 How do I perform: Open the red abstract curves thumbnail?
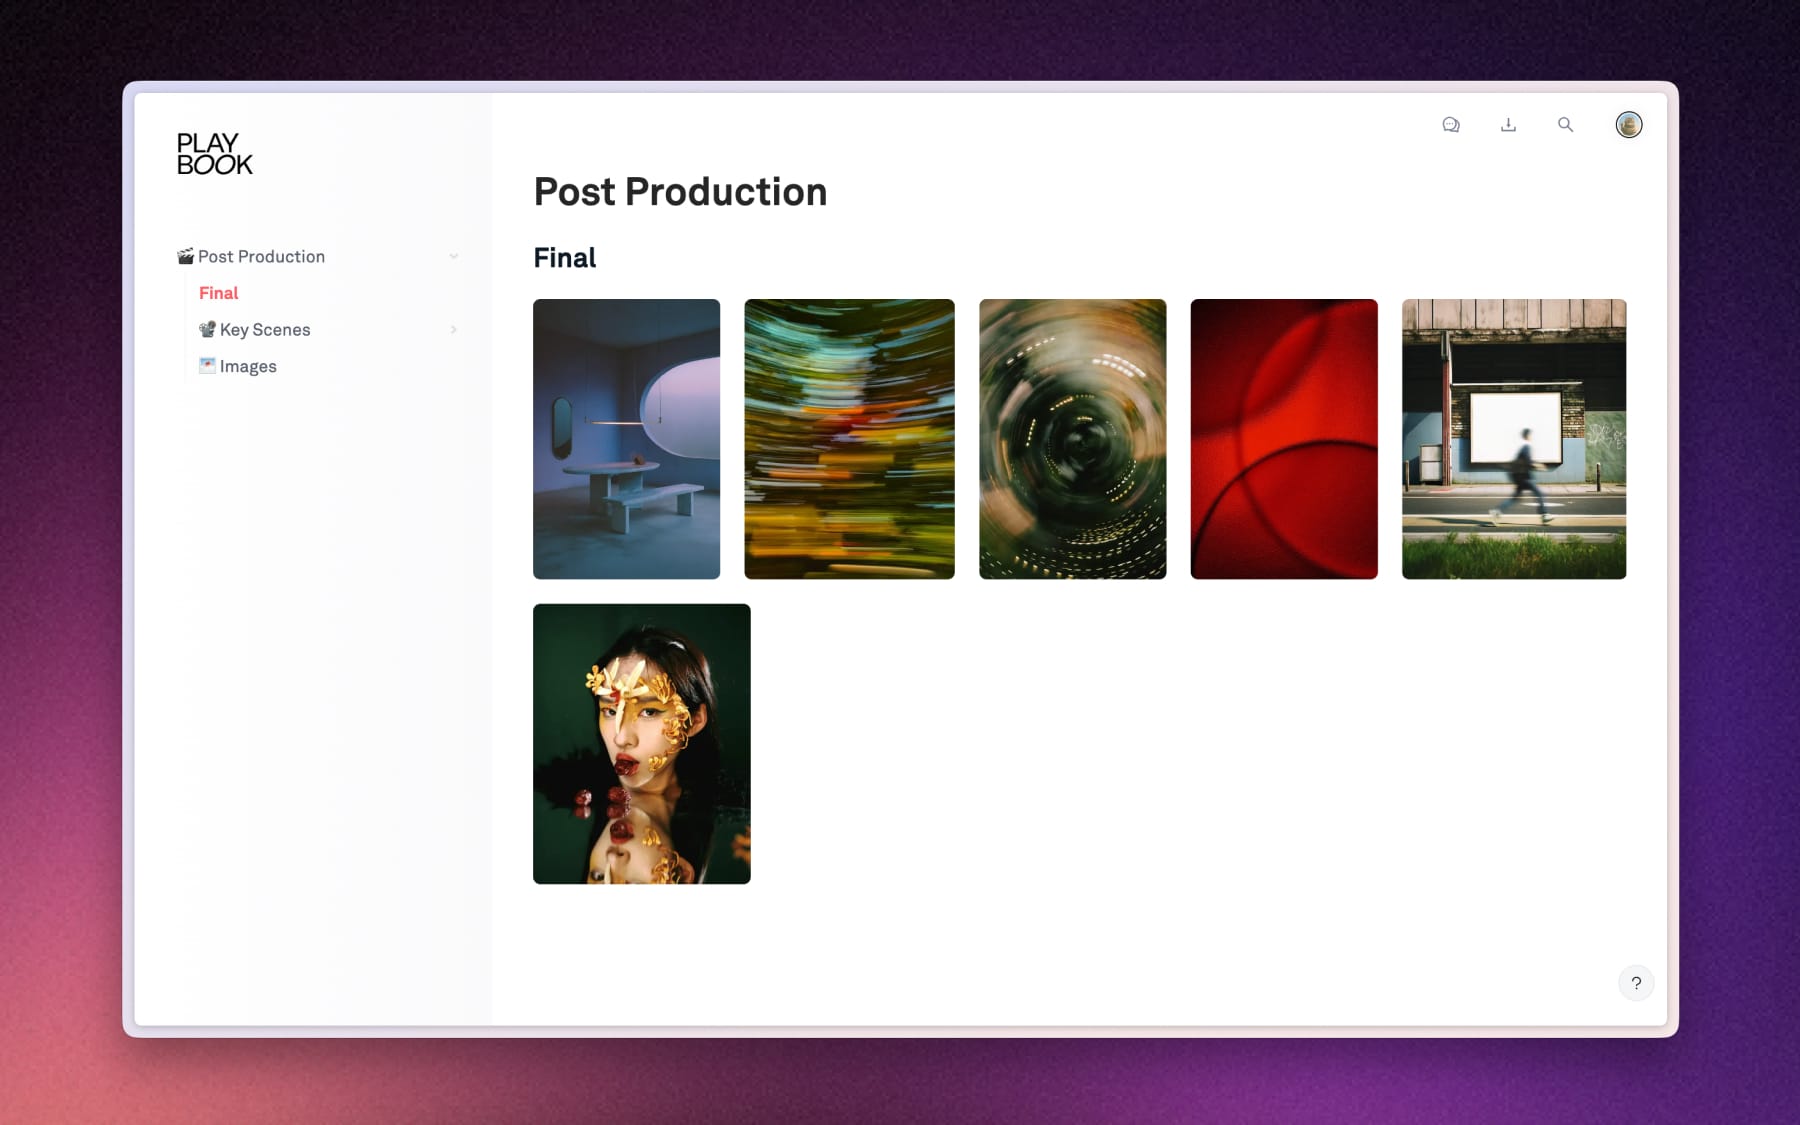click(1283, 439)
